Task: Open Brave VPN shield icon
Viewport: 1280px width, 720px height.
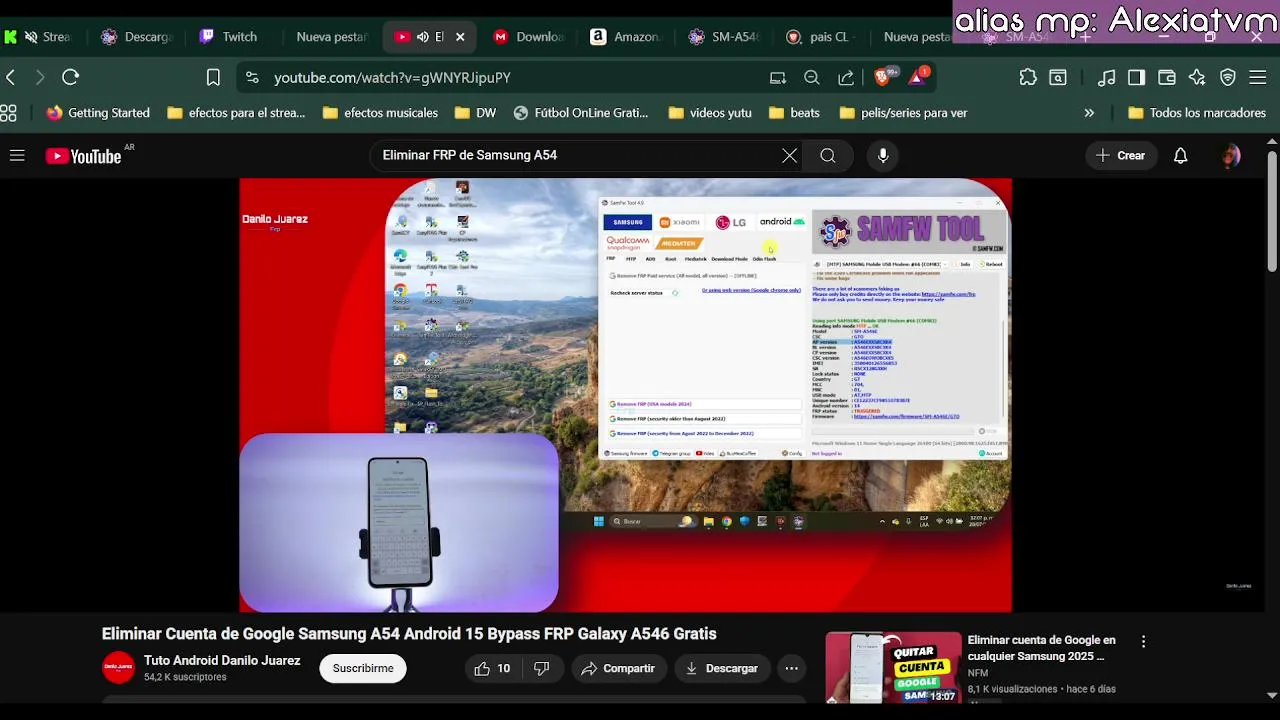Action: [x=1228, y=77]
